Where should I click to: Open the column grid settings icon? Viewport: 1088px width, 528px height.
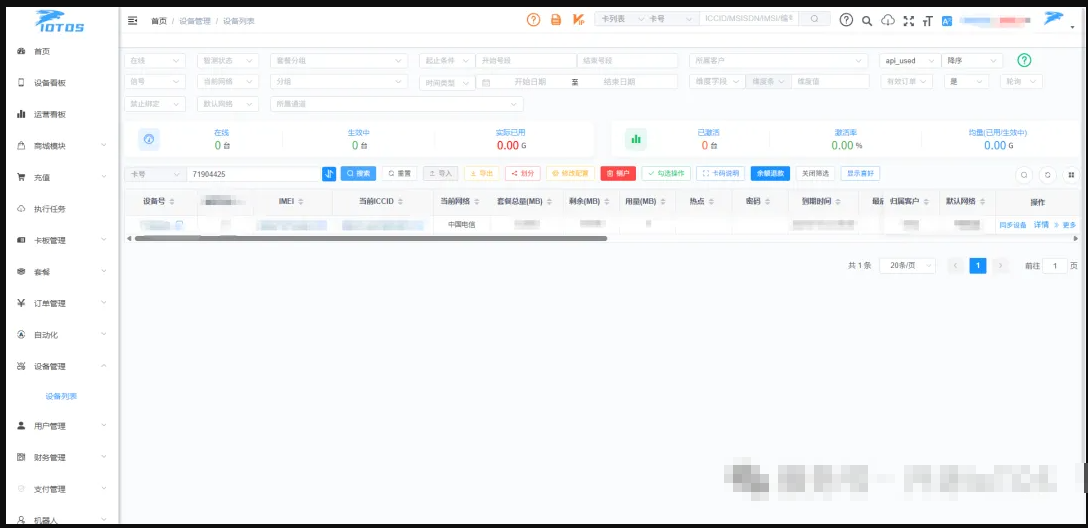pyautogui.click(x=1071, y=175)
